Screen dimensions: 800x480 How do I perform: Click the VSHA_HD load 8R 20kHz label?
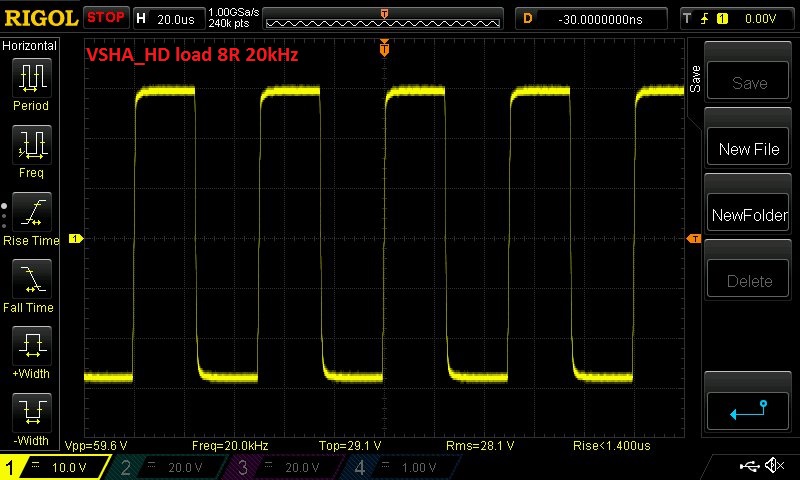(x=192, y=54)
